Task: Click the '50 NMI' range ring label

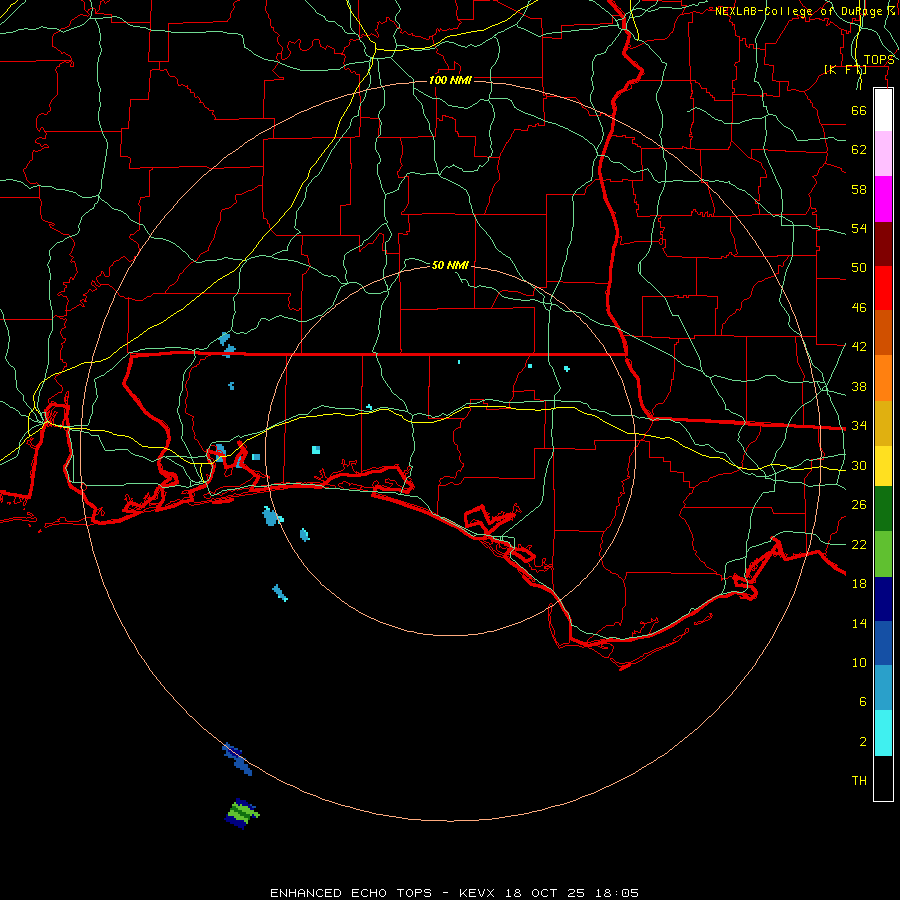Action: click(450, 265)
